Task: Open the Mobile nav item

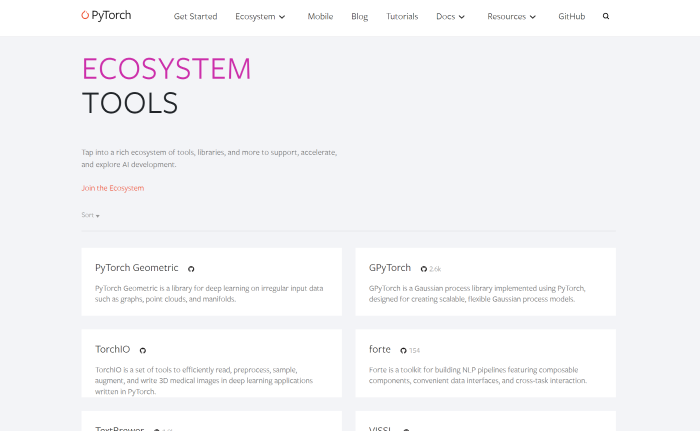Action: pyautogui.click(x=320, y=17)
